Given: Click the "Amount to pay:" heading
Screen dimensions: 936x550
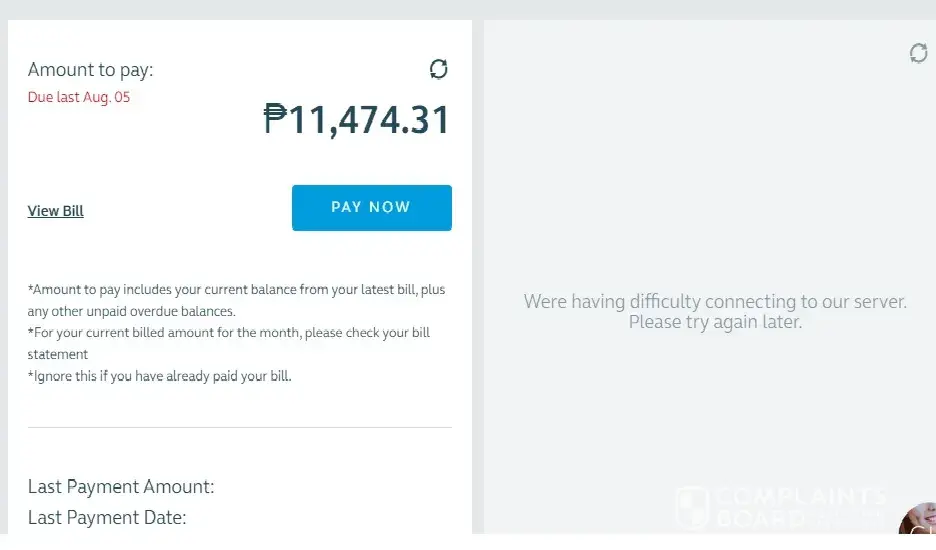Looking at the screenshot, I should (90, 70).
